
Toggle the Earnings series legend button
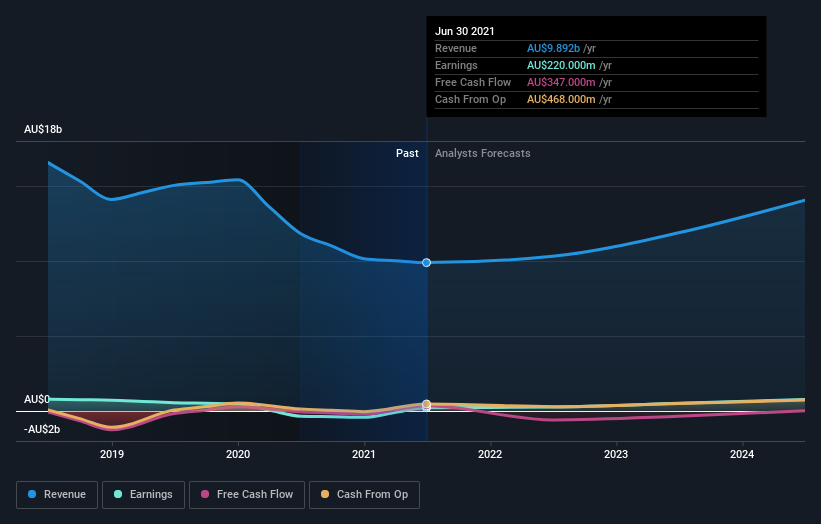click(x=143, y=495)
